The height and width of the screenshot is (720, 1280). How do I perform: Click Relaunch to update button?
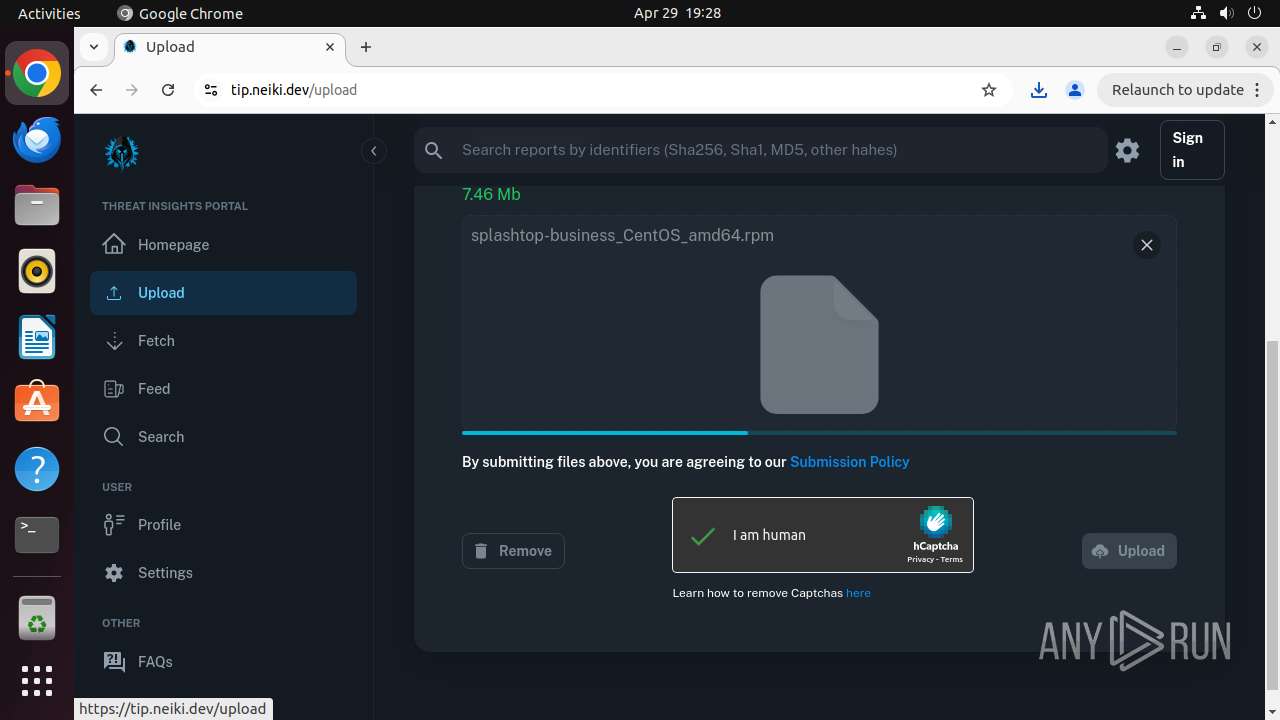click(1178, 90)
